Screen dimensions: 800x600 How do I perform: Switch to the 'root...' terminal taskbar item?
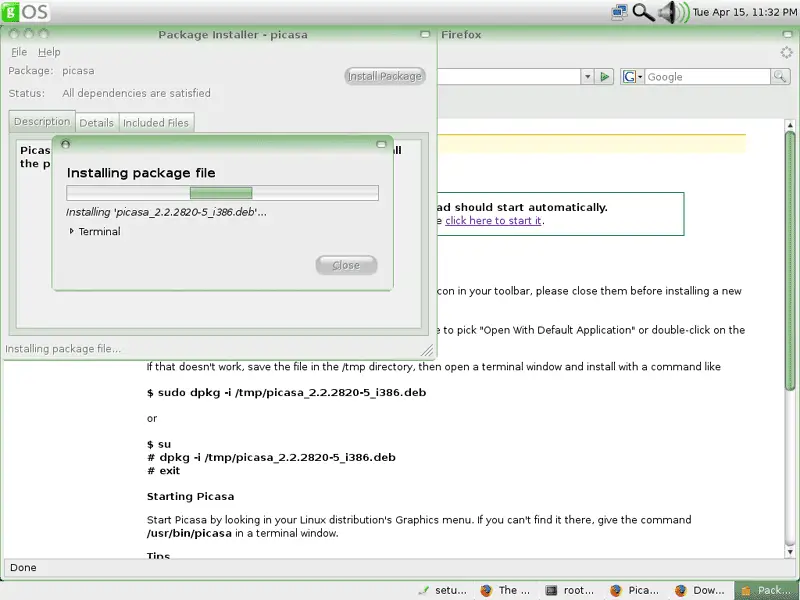click(x=570, y=590)
